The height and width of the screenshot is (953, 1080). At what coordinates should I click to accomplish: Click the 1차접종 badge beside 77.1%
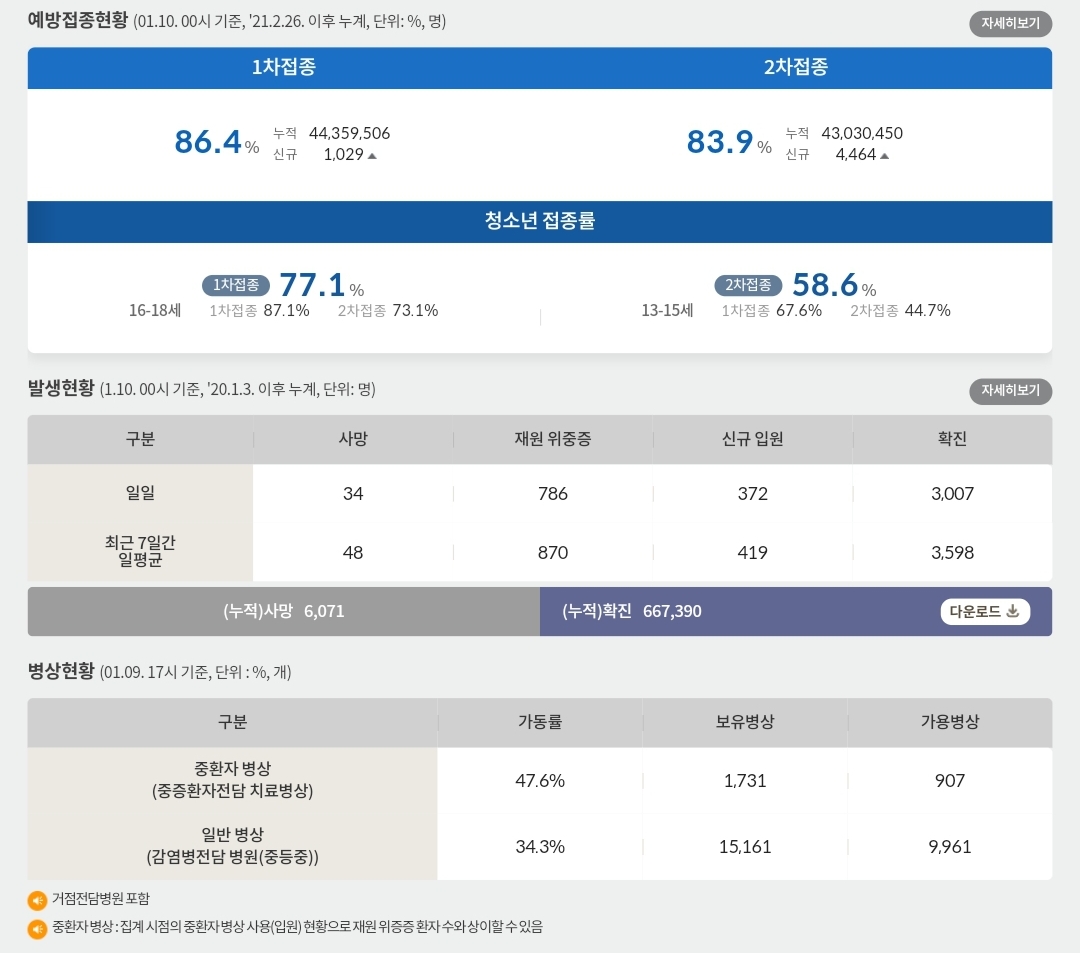click(236, 285)
